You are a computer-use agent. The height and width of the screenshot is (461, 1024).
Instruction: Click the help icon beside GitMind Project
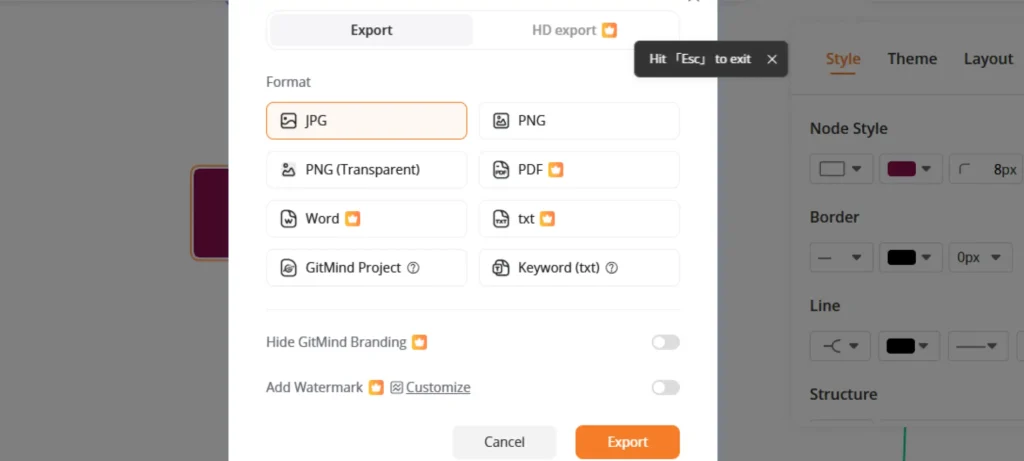(x=413, y=268)
